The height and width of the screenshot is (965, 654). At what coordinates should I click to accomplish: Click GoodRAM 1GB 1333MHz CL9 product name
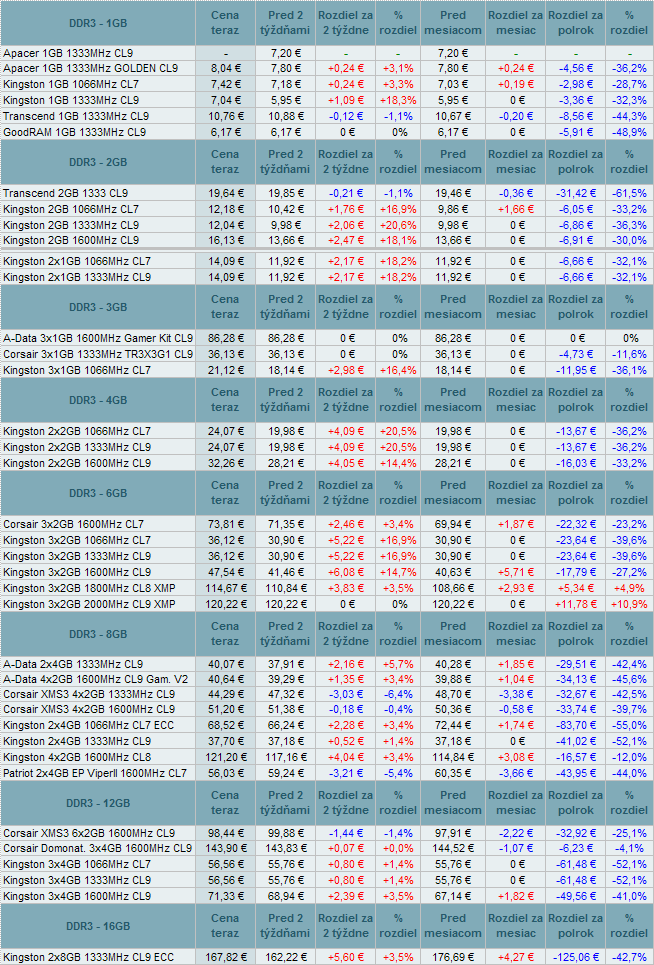click(x=74, y=132)
